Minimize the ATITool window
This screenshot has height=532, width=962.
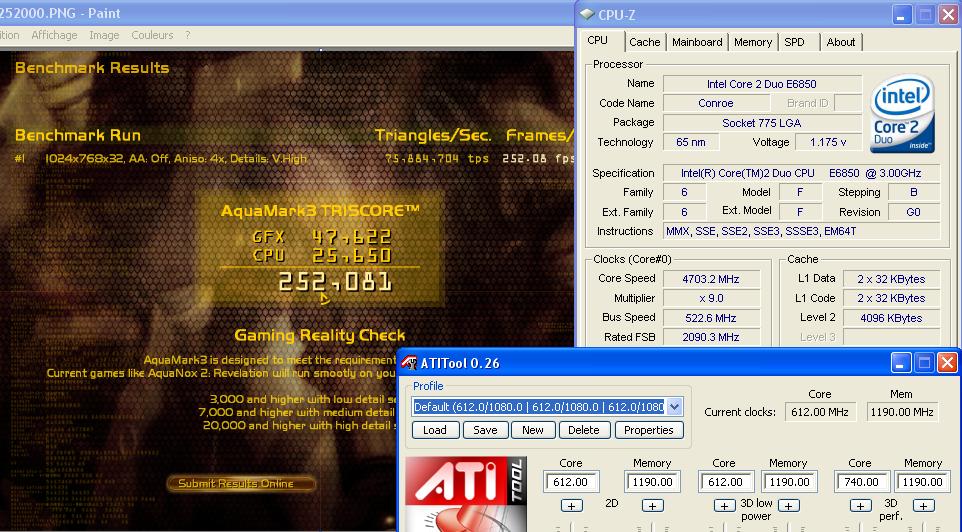point(900,363)
